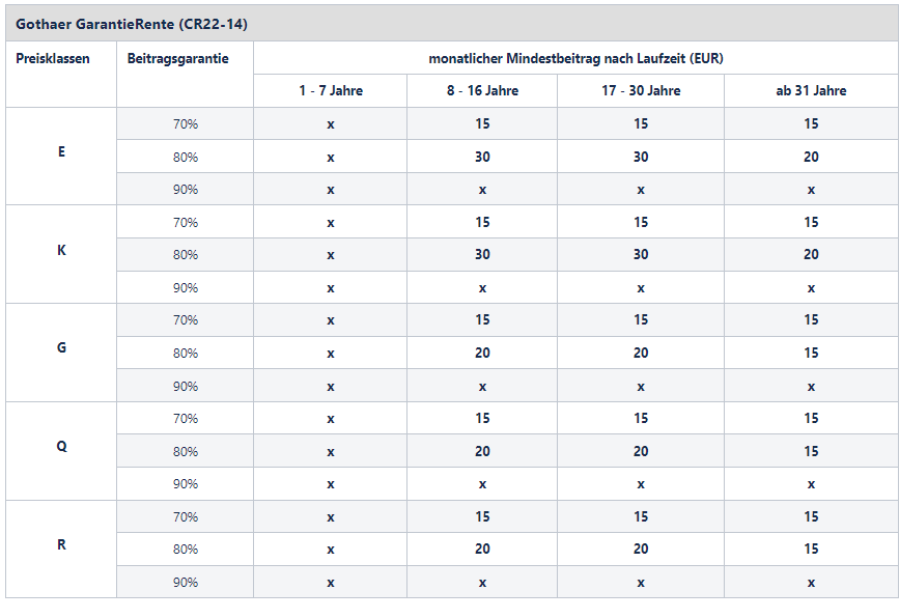
Task: Click value 20 for class G 80% 17-30 Jahre
Action: pyautogui.click(x=641, y=353)
